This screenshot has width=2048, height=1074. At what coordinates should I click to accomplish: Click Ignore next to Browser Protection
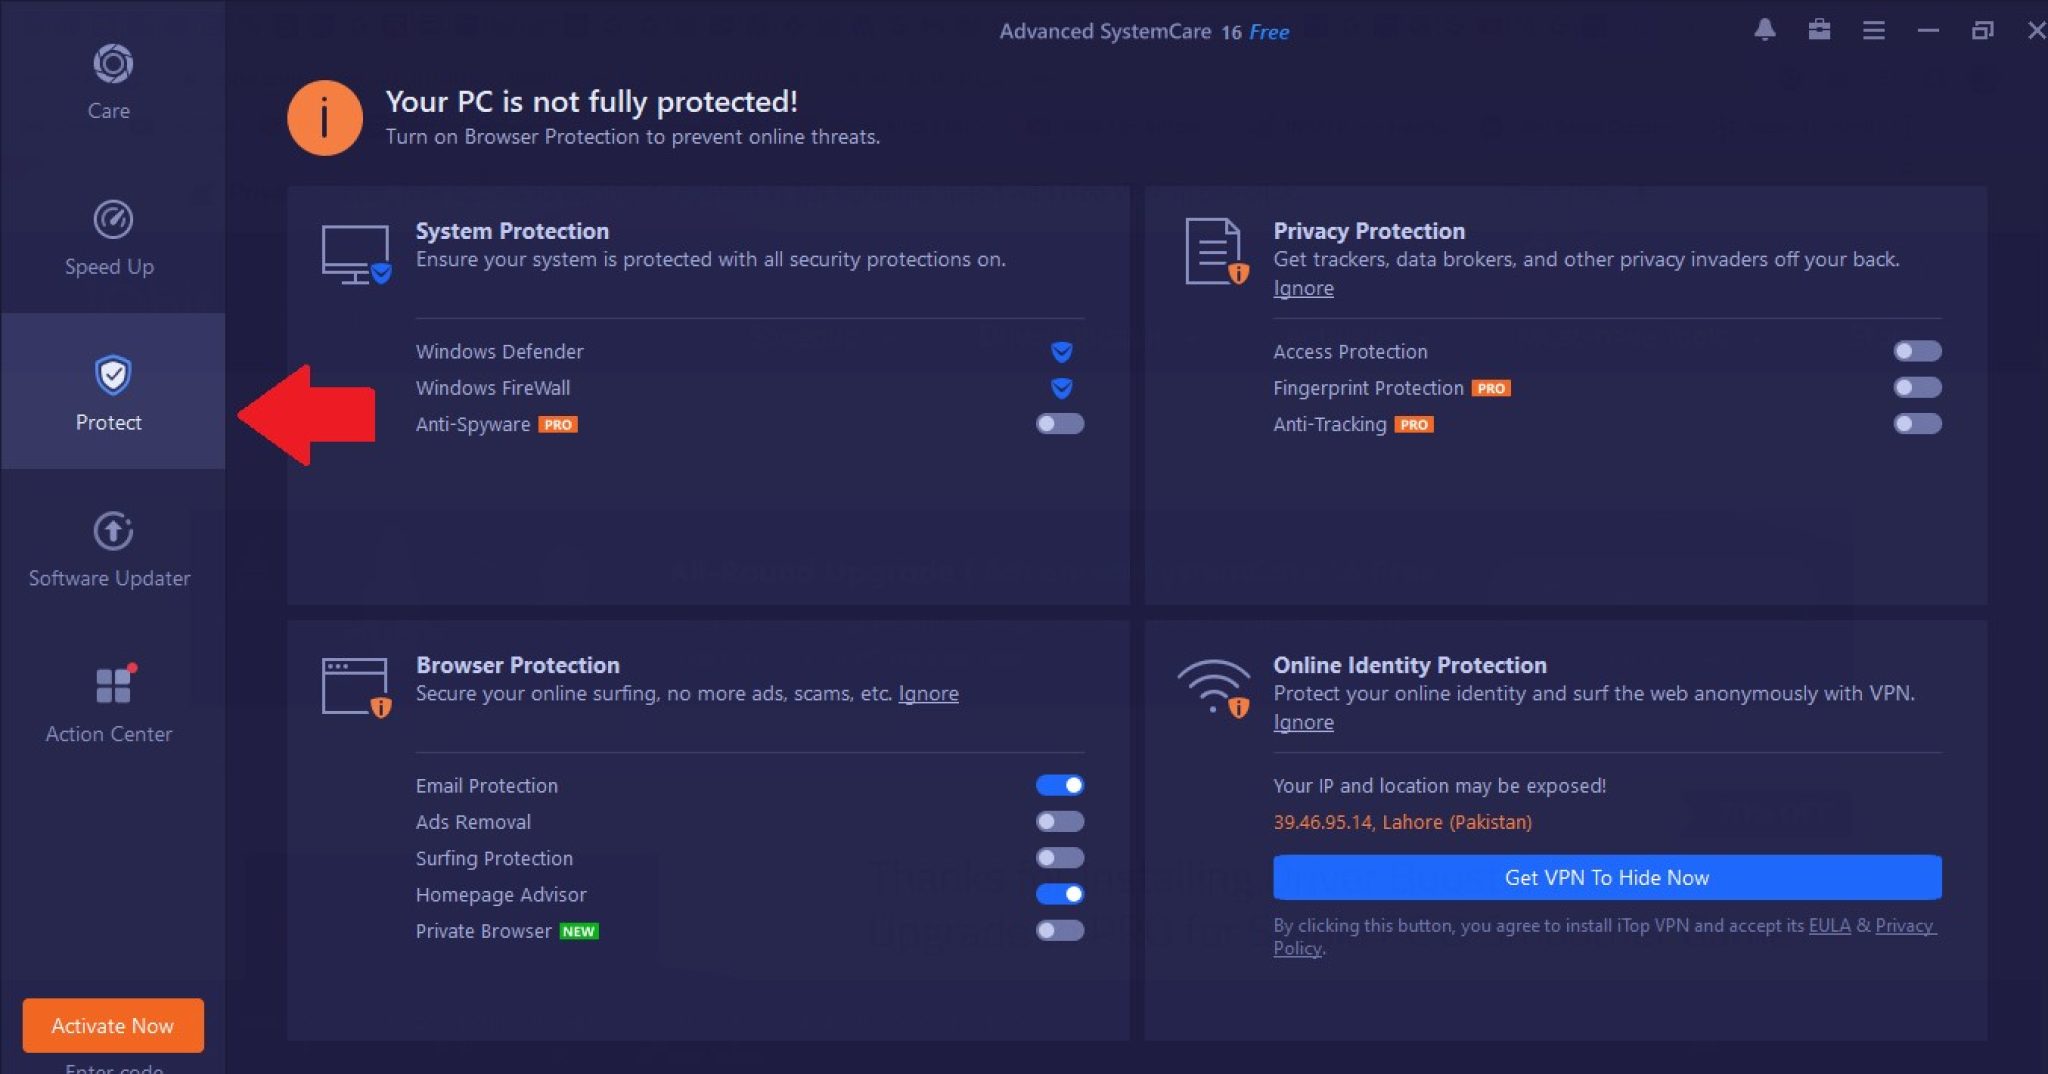(928, 693)
